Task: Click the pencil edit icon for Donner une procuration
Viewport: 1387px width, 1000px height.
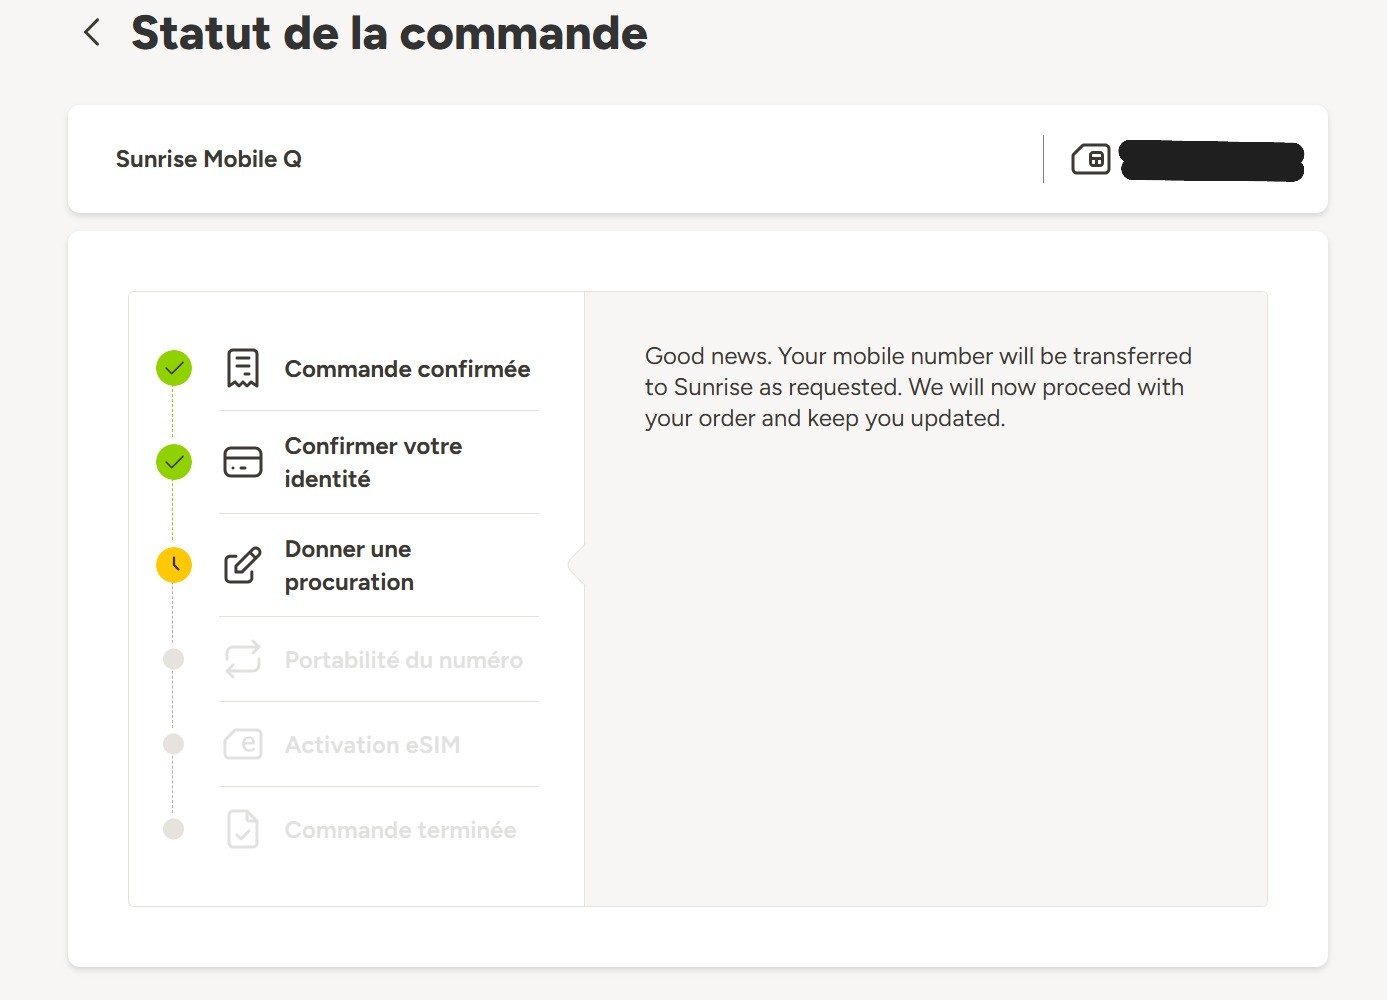Action: tap(243, 565)
